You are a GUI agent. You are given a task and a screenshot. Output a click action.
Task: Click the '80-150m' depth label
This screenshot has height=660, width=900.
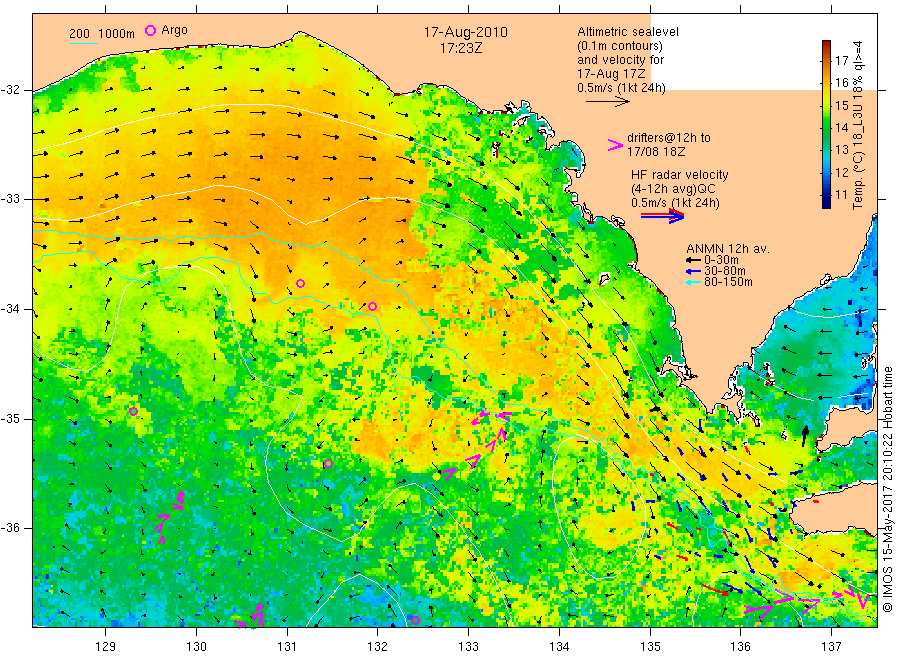728,282
